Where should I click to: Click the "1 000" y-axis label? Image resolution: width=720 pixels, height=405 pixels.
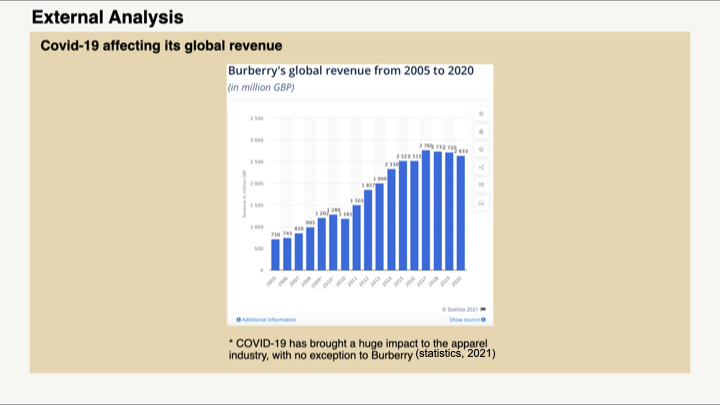point(257,227)
